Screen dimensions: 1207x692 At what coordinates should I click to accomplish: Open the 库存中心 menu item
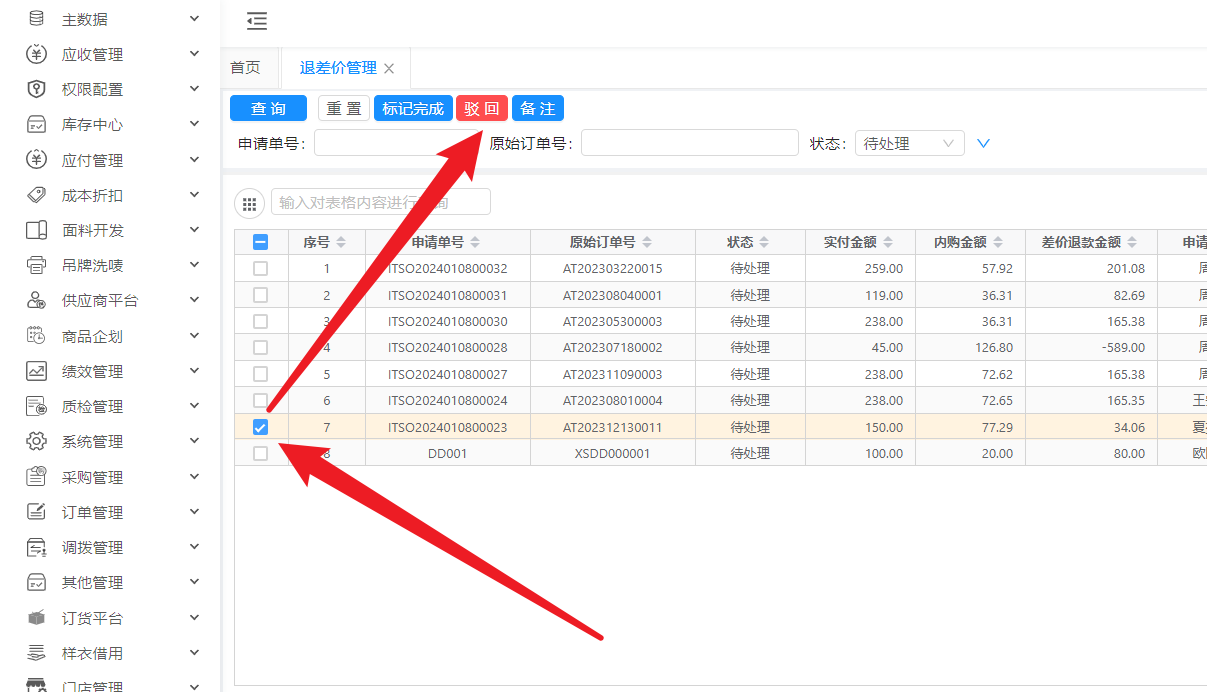93,125
